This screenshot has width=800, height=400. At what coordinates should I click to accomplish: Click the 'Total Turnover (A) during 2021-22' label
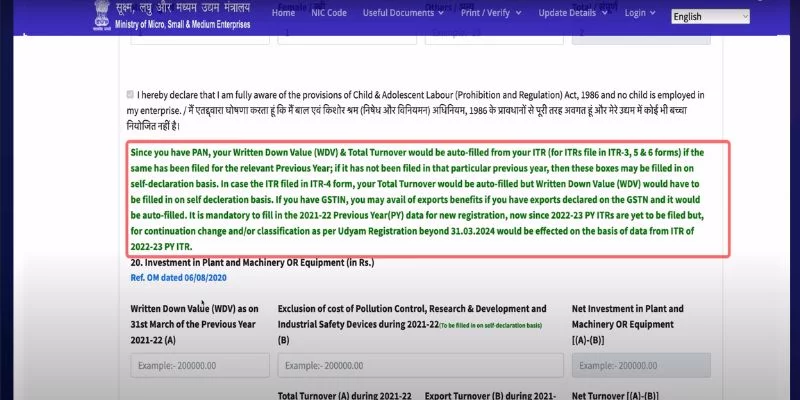coord(344,395)
